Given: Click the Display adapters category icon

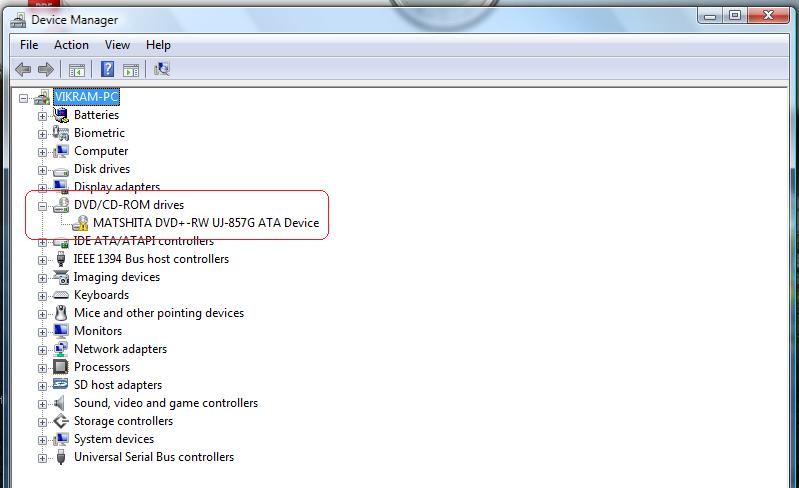Looking at the screenshot, I should coord(61,186).
